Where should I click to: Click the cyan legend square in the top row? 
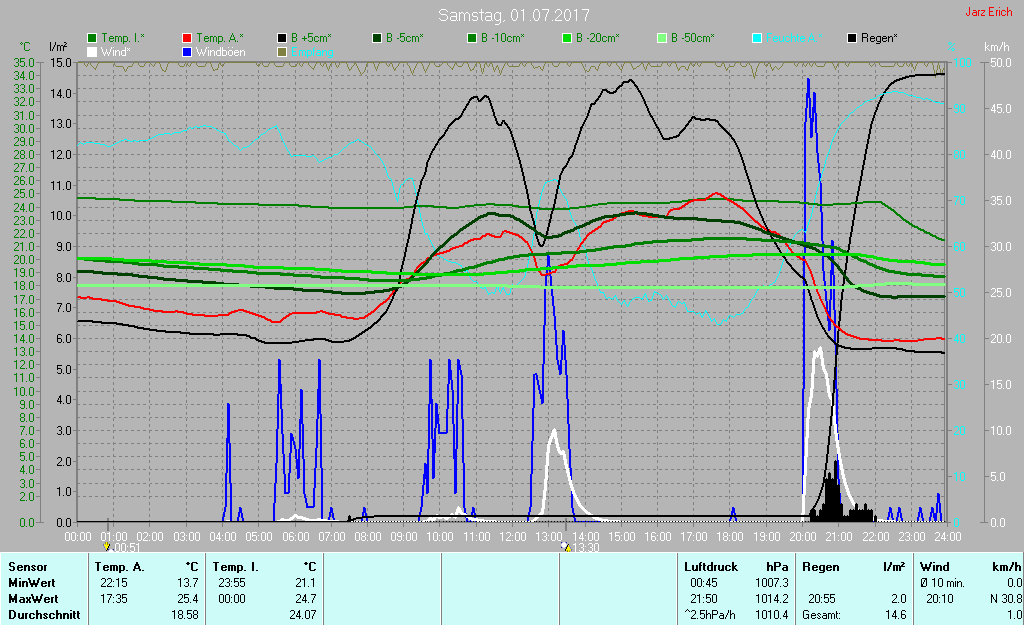(757, 38)
